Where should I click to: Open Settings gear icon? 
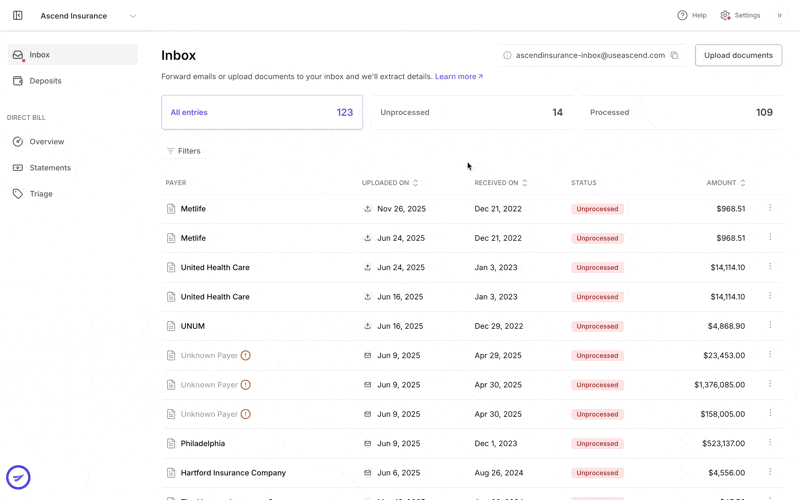(x=725, y=15)
